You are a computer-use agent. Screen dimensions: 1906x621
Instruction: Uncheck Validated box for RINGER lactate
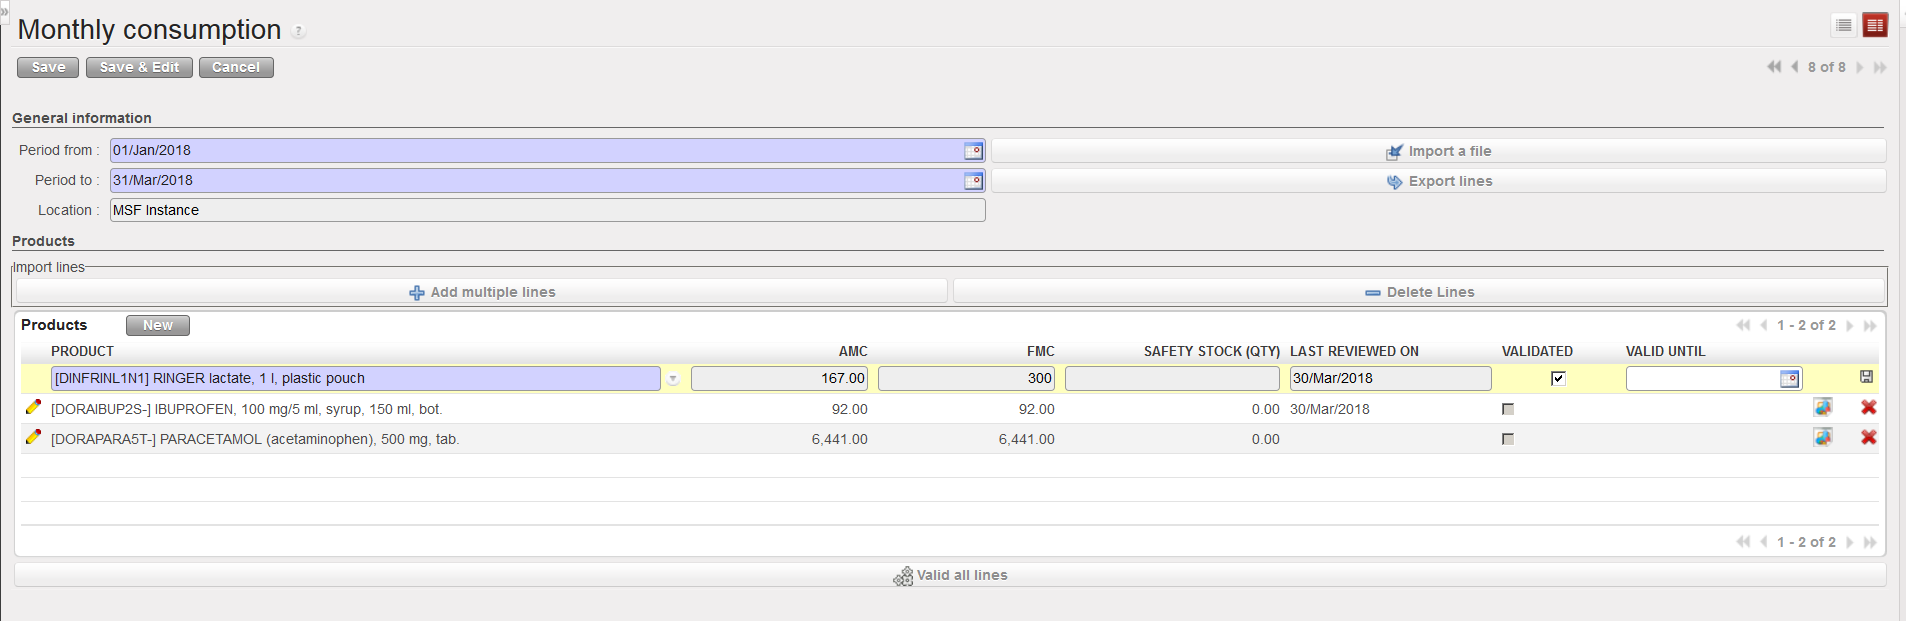coord(1558,378)
